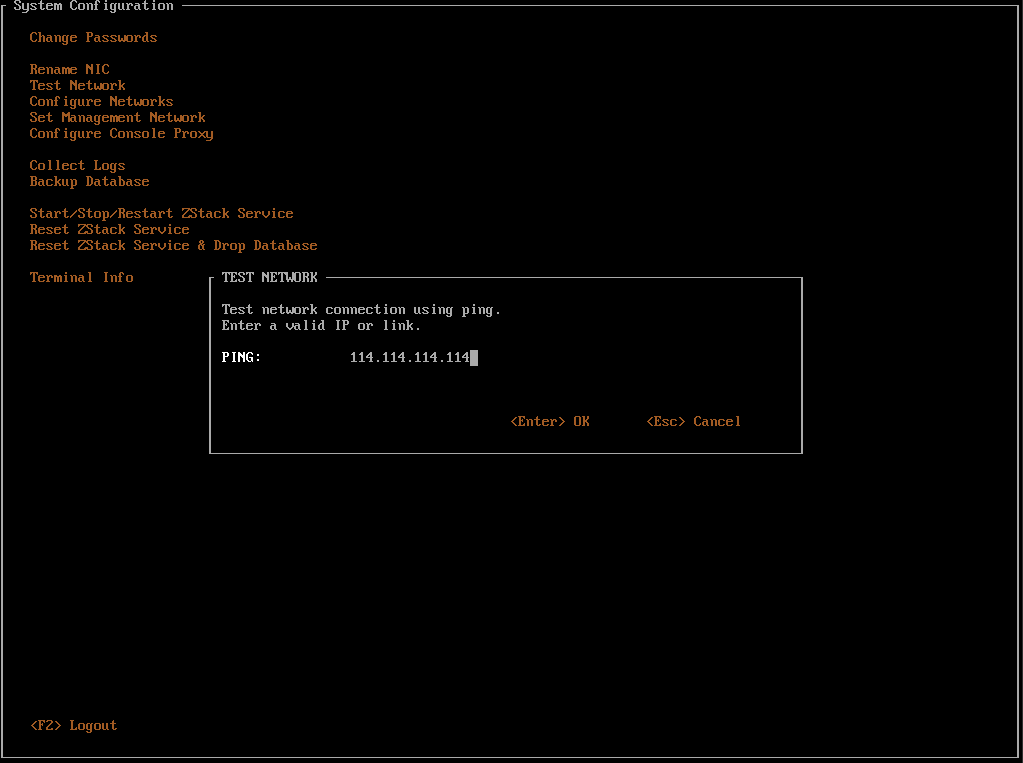
Task: Click the PING: field label
Action: click(241, 358)
